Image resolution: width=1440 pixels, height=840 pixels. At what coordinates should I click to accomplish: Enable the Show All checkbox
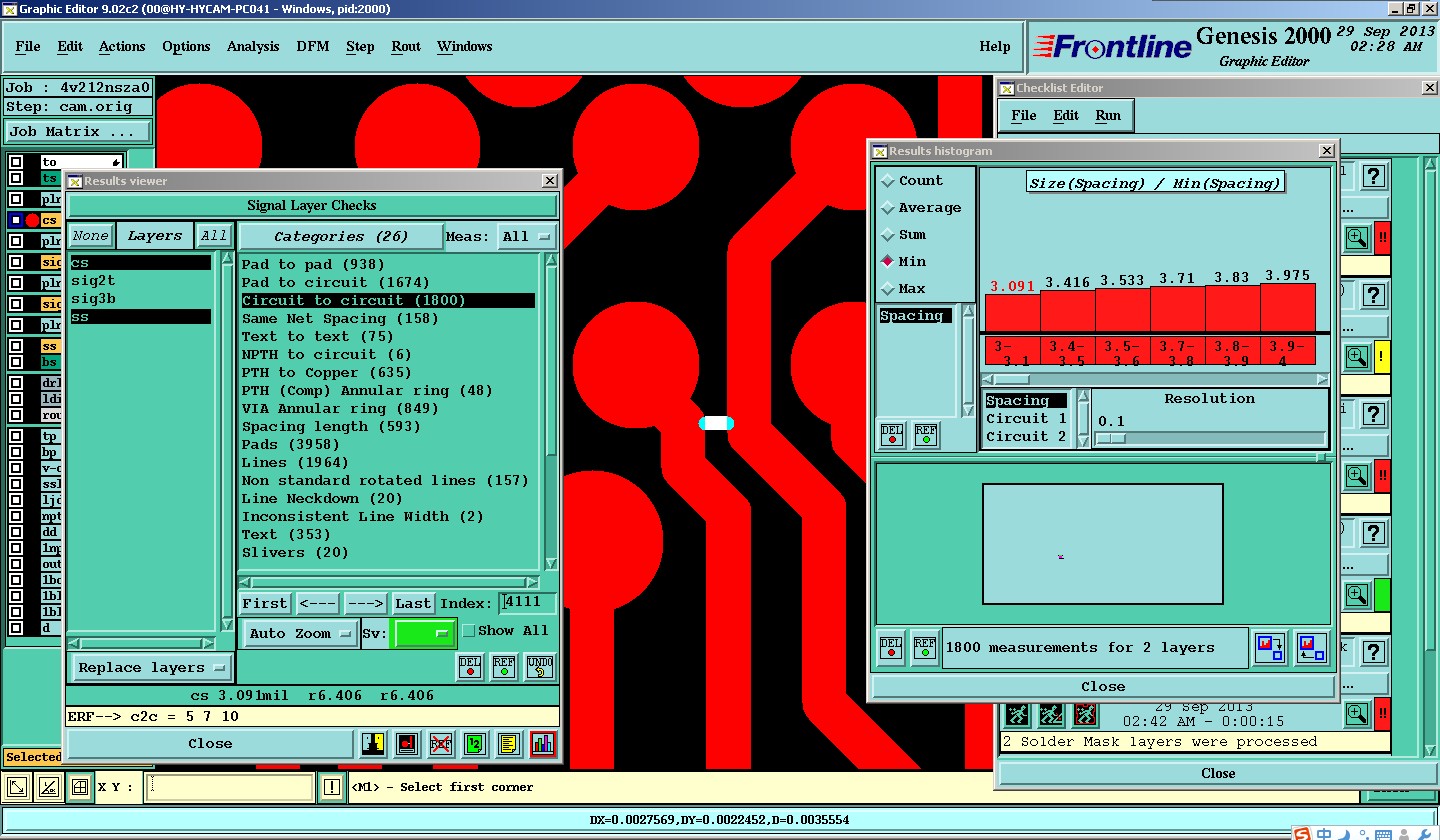coord(468,631)
